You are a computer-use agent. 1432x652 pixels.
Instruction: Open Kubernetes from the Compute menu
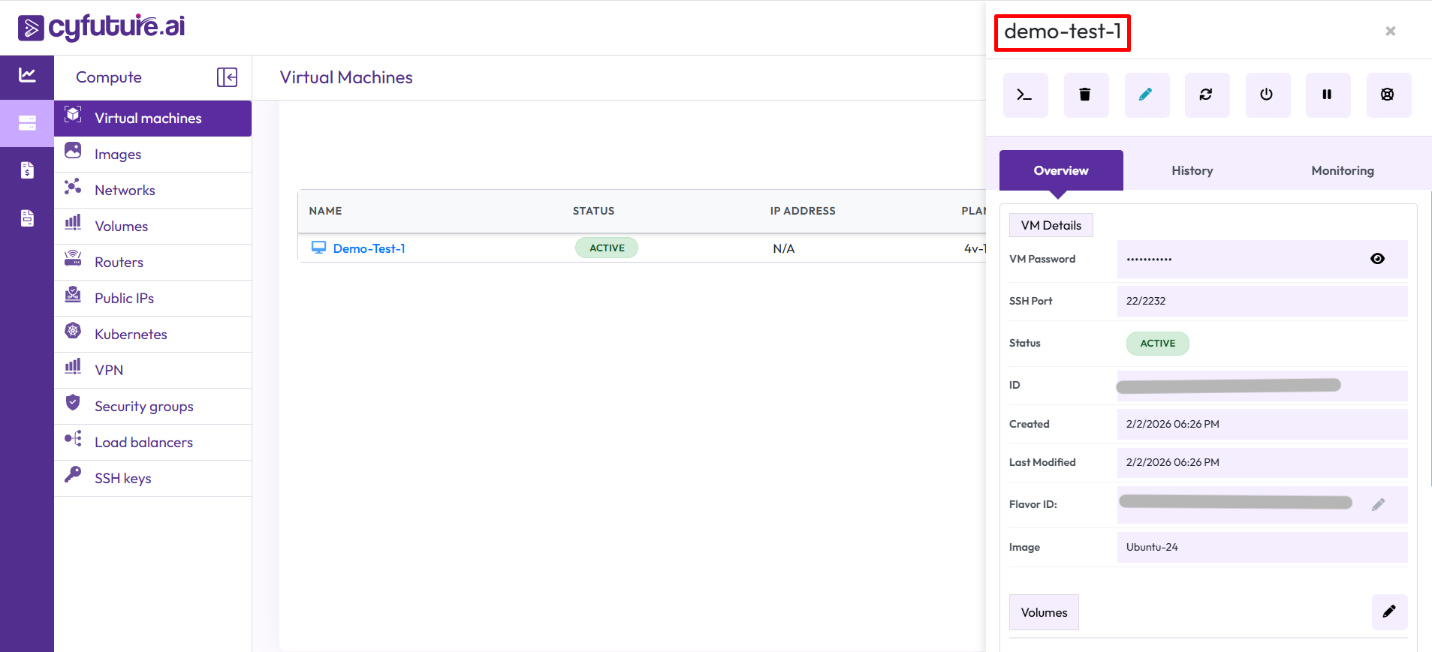pyautogui.click(x=130, y=334)
